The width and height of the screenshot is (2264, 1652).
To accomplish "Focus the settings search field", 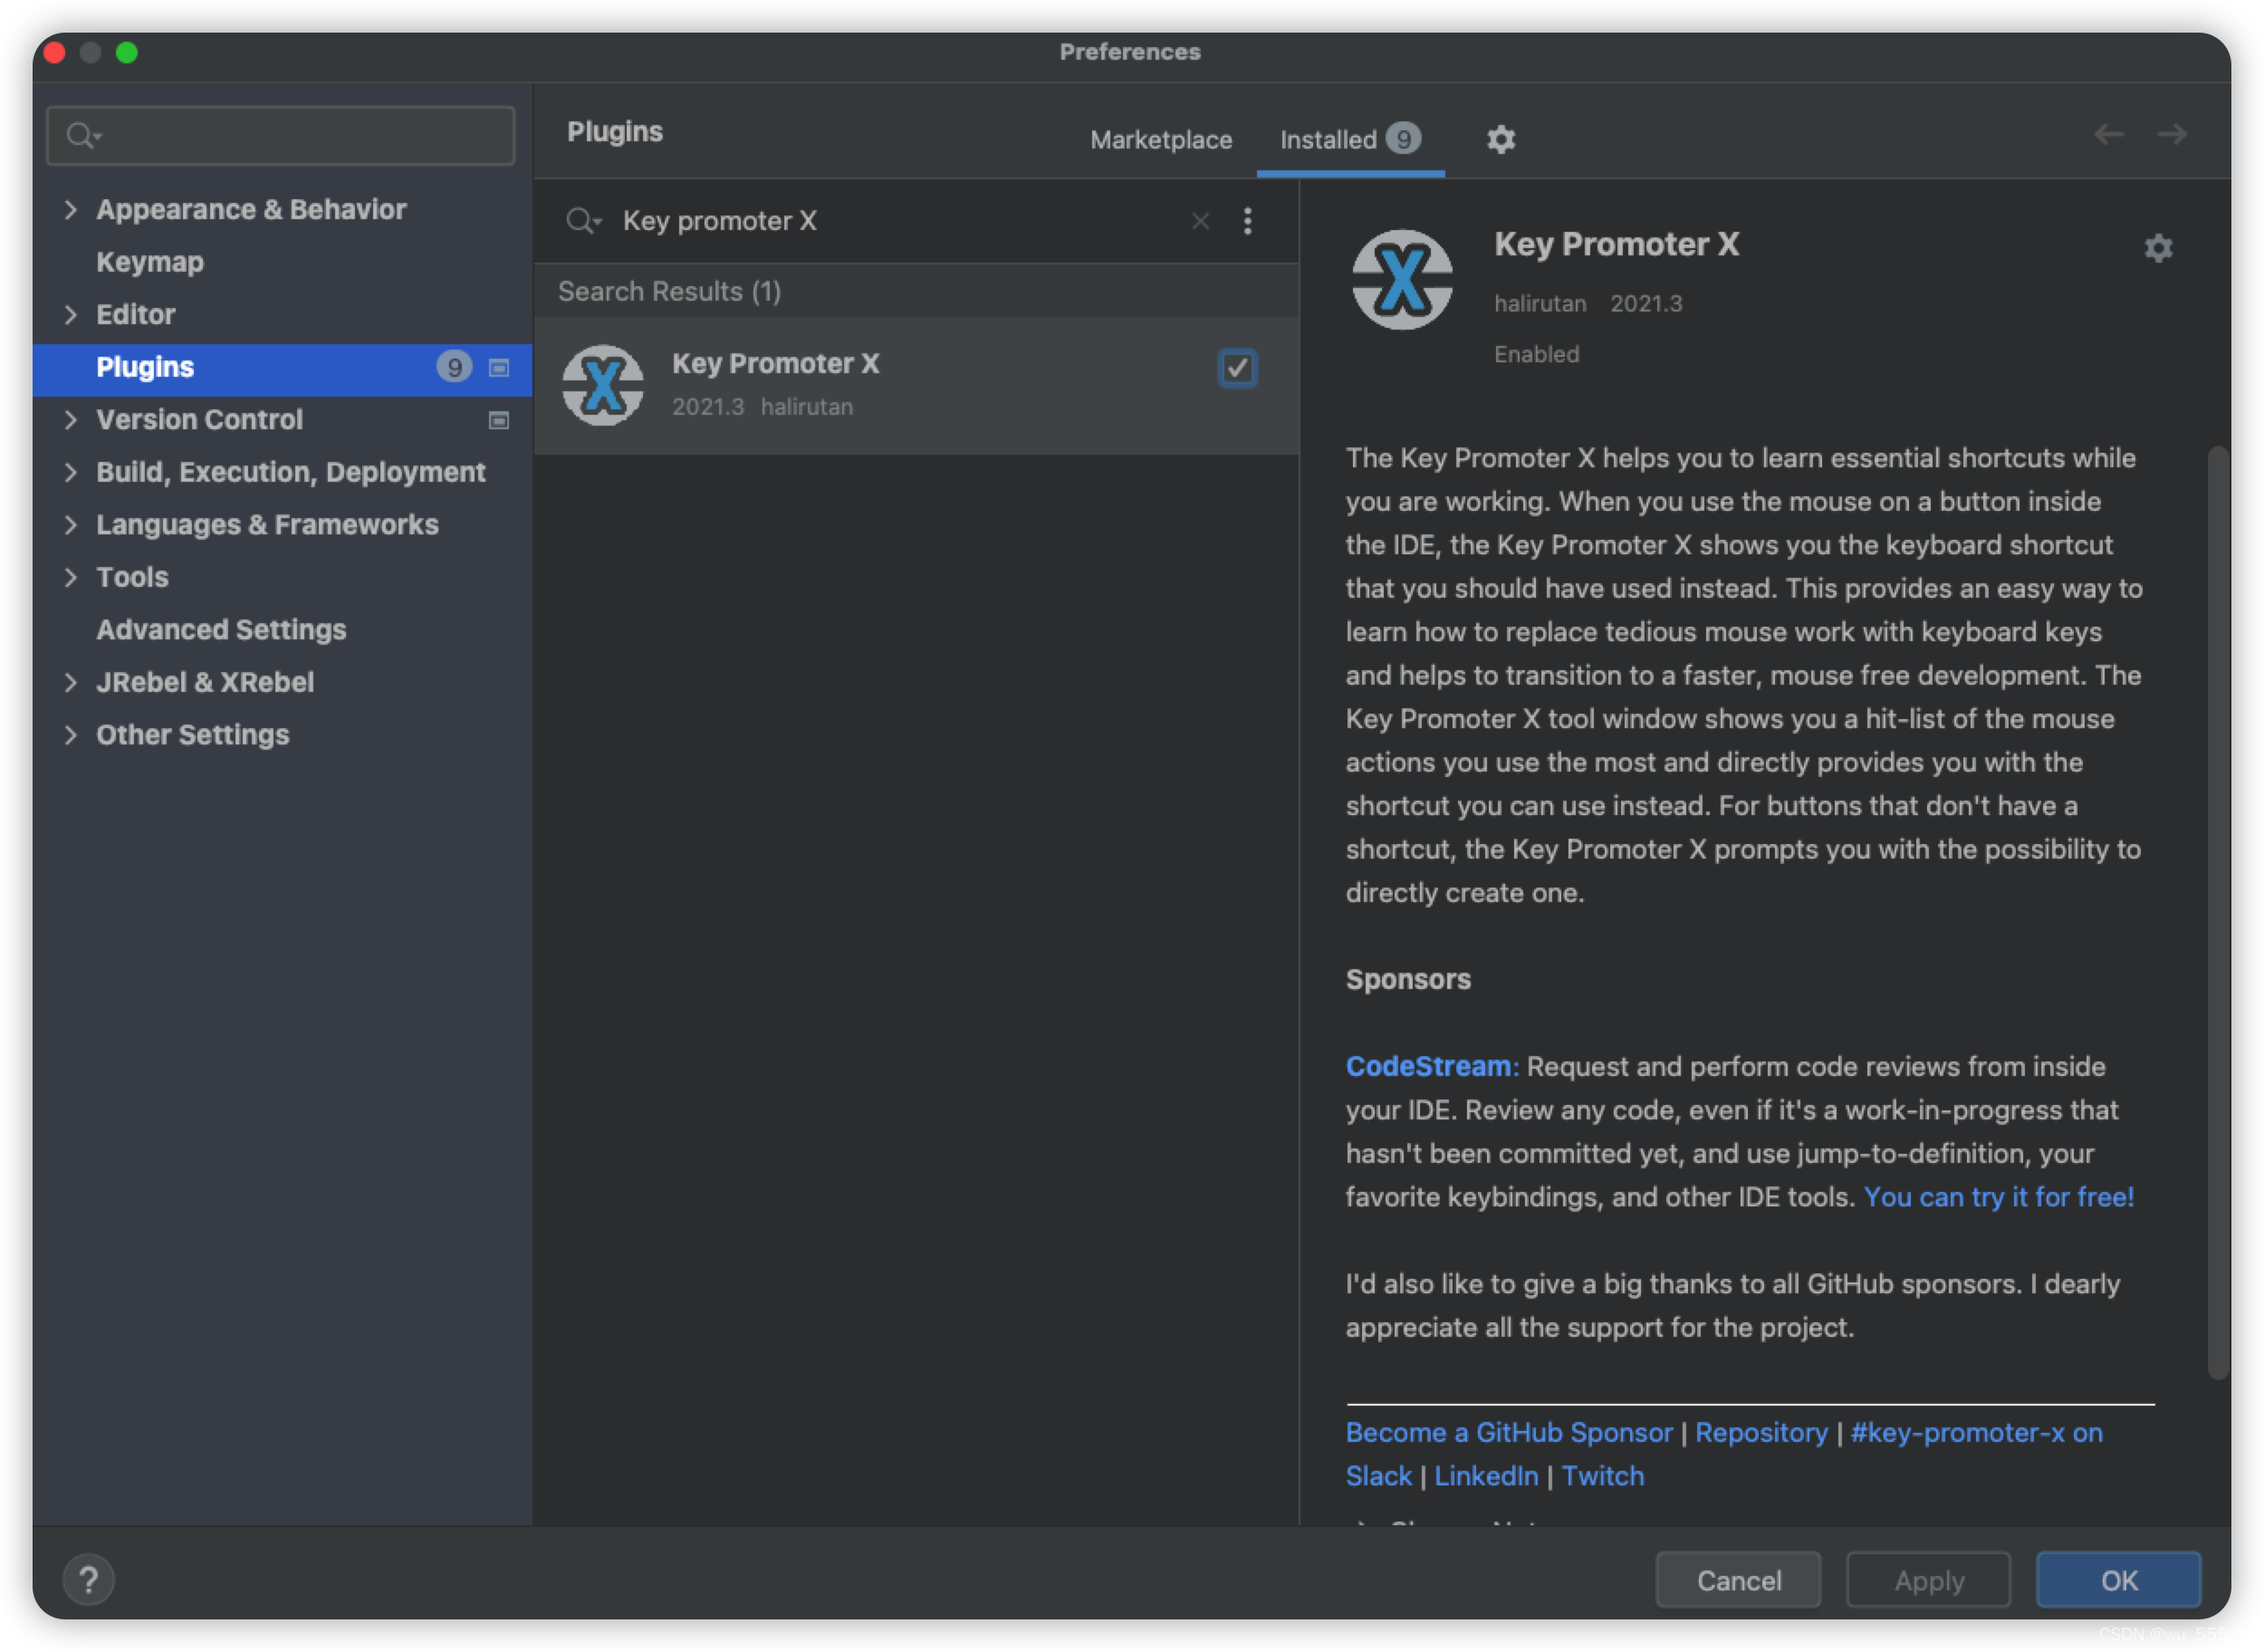I will pos(281,135).
